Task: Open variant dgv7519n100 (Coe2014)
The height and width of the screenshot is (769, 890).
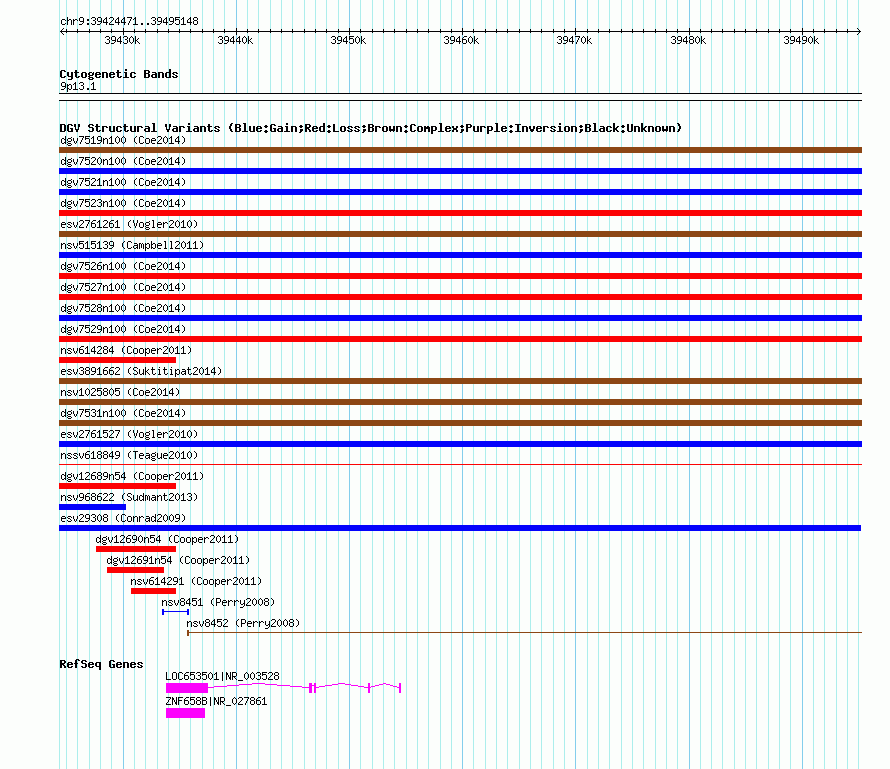Action: (x=123, y=140)
